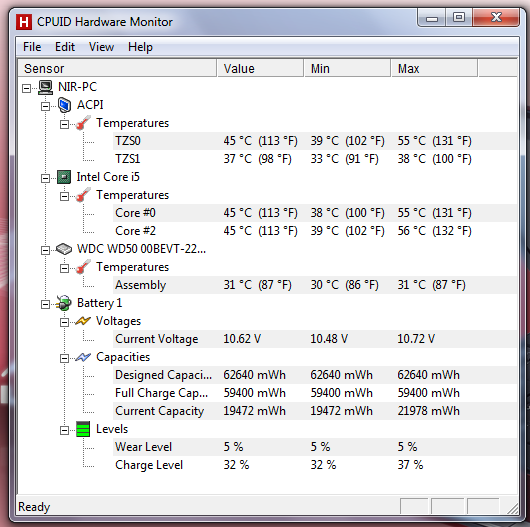The image size is (530, 527).
Task: Select the Current Voltage row
Action: [315, 339]
